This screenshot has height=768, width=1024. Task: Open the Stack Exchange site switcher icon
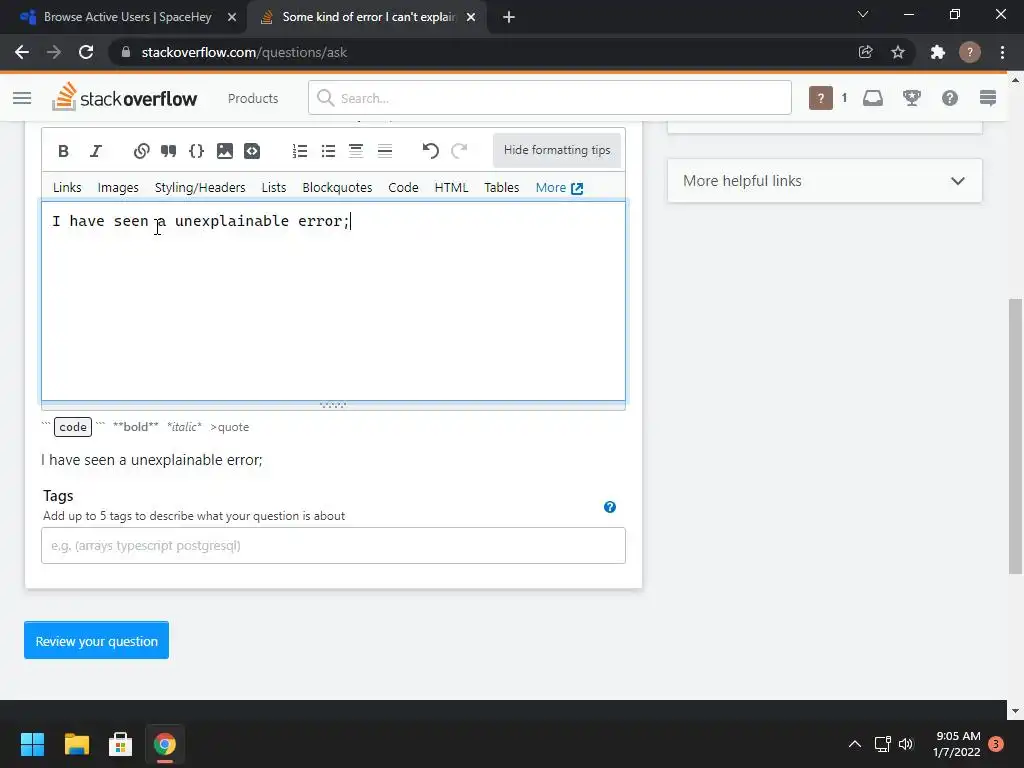(988, 98)
